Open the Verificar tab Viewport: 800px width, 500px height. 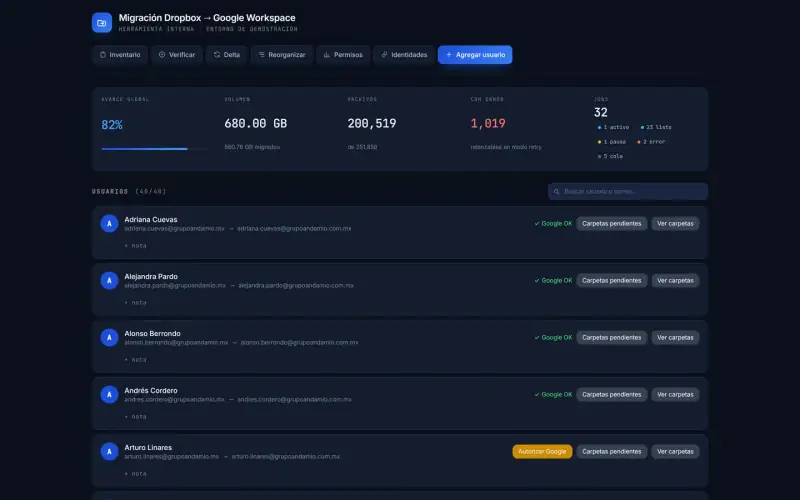coord(177,55)
